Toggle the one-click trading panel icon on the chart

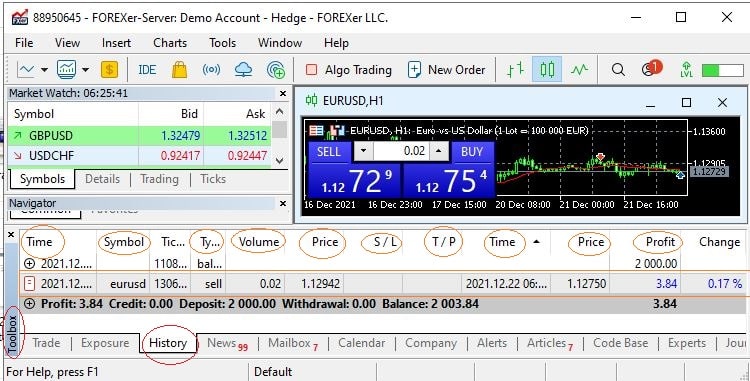(x=316, y=130)
